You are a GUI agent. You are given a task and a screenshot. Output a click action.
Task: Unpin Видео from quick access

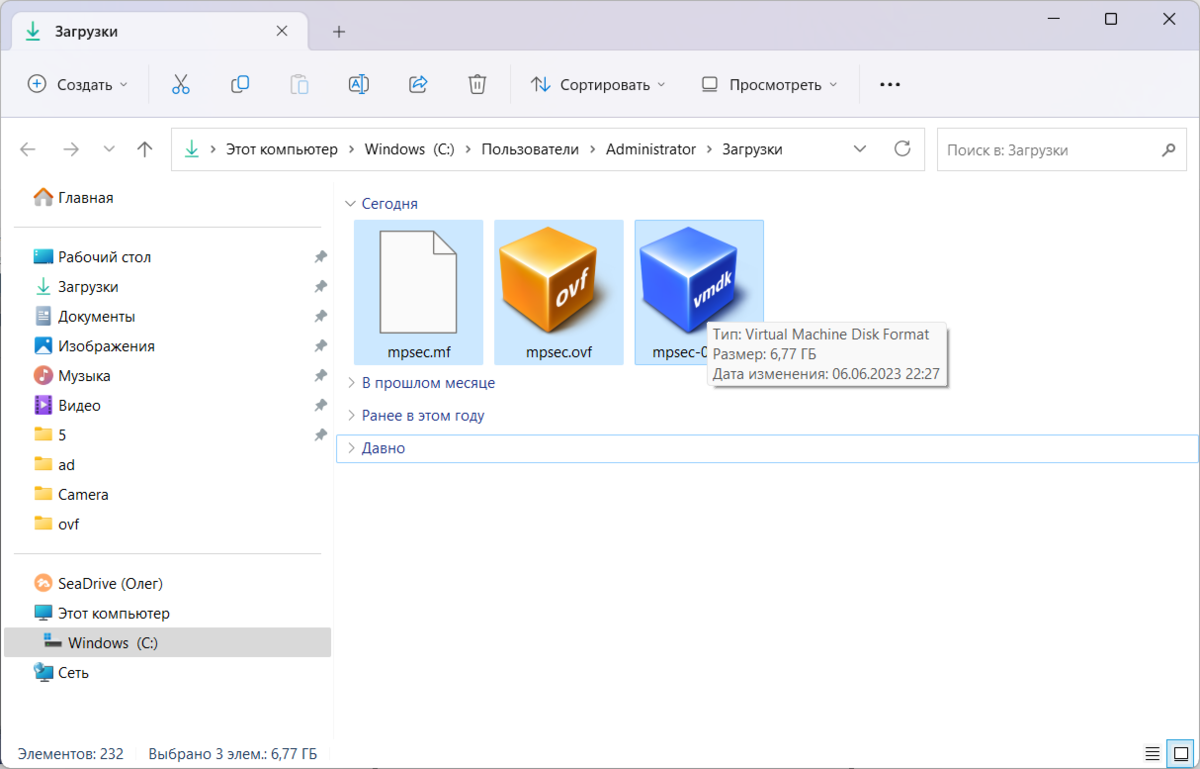(320, 405)
